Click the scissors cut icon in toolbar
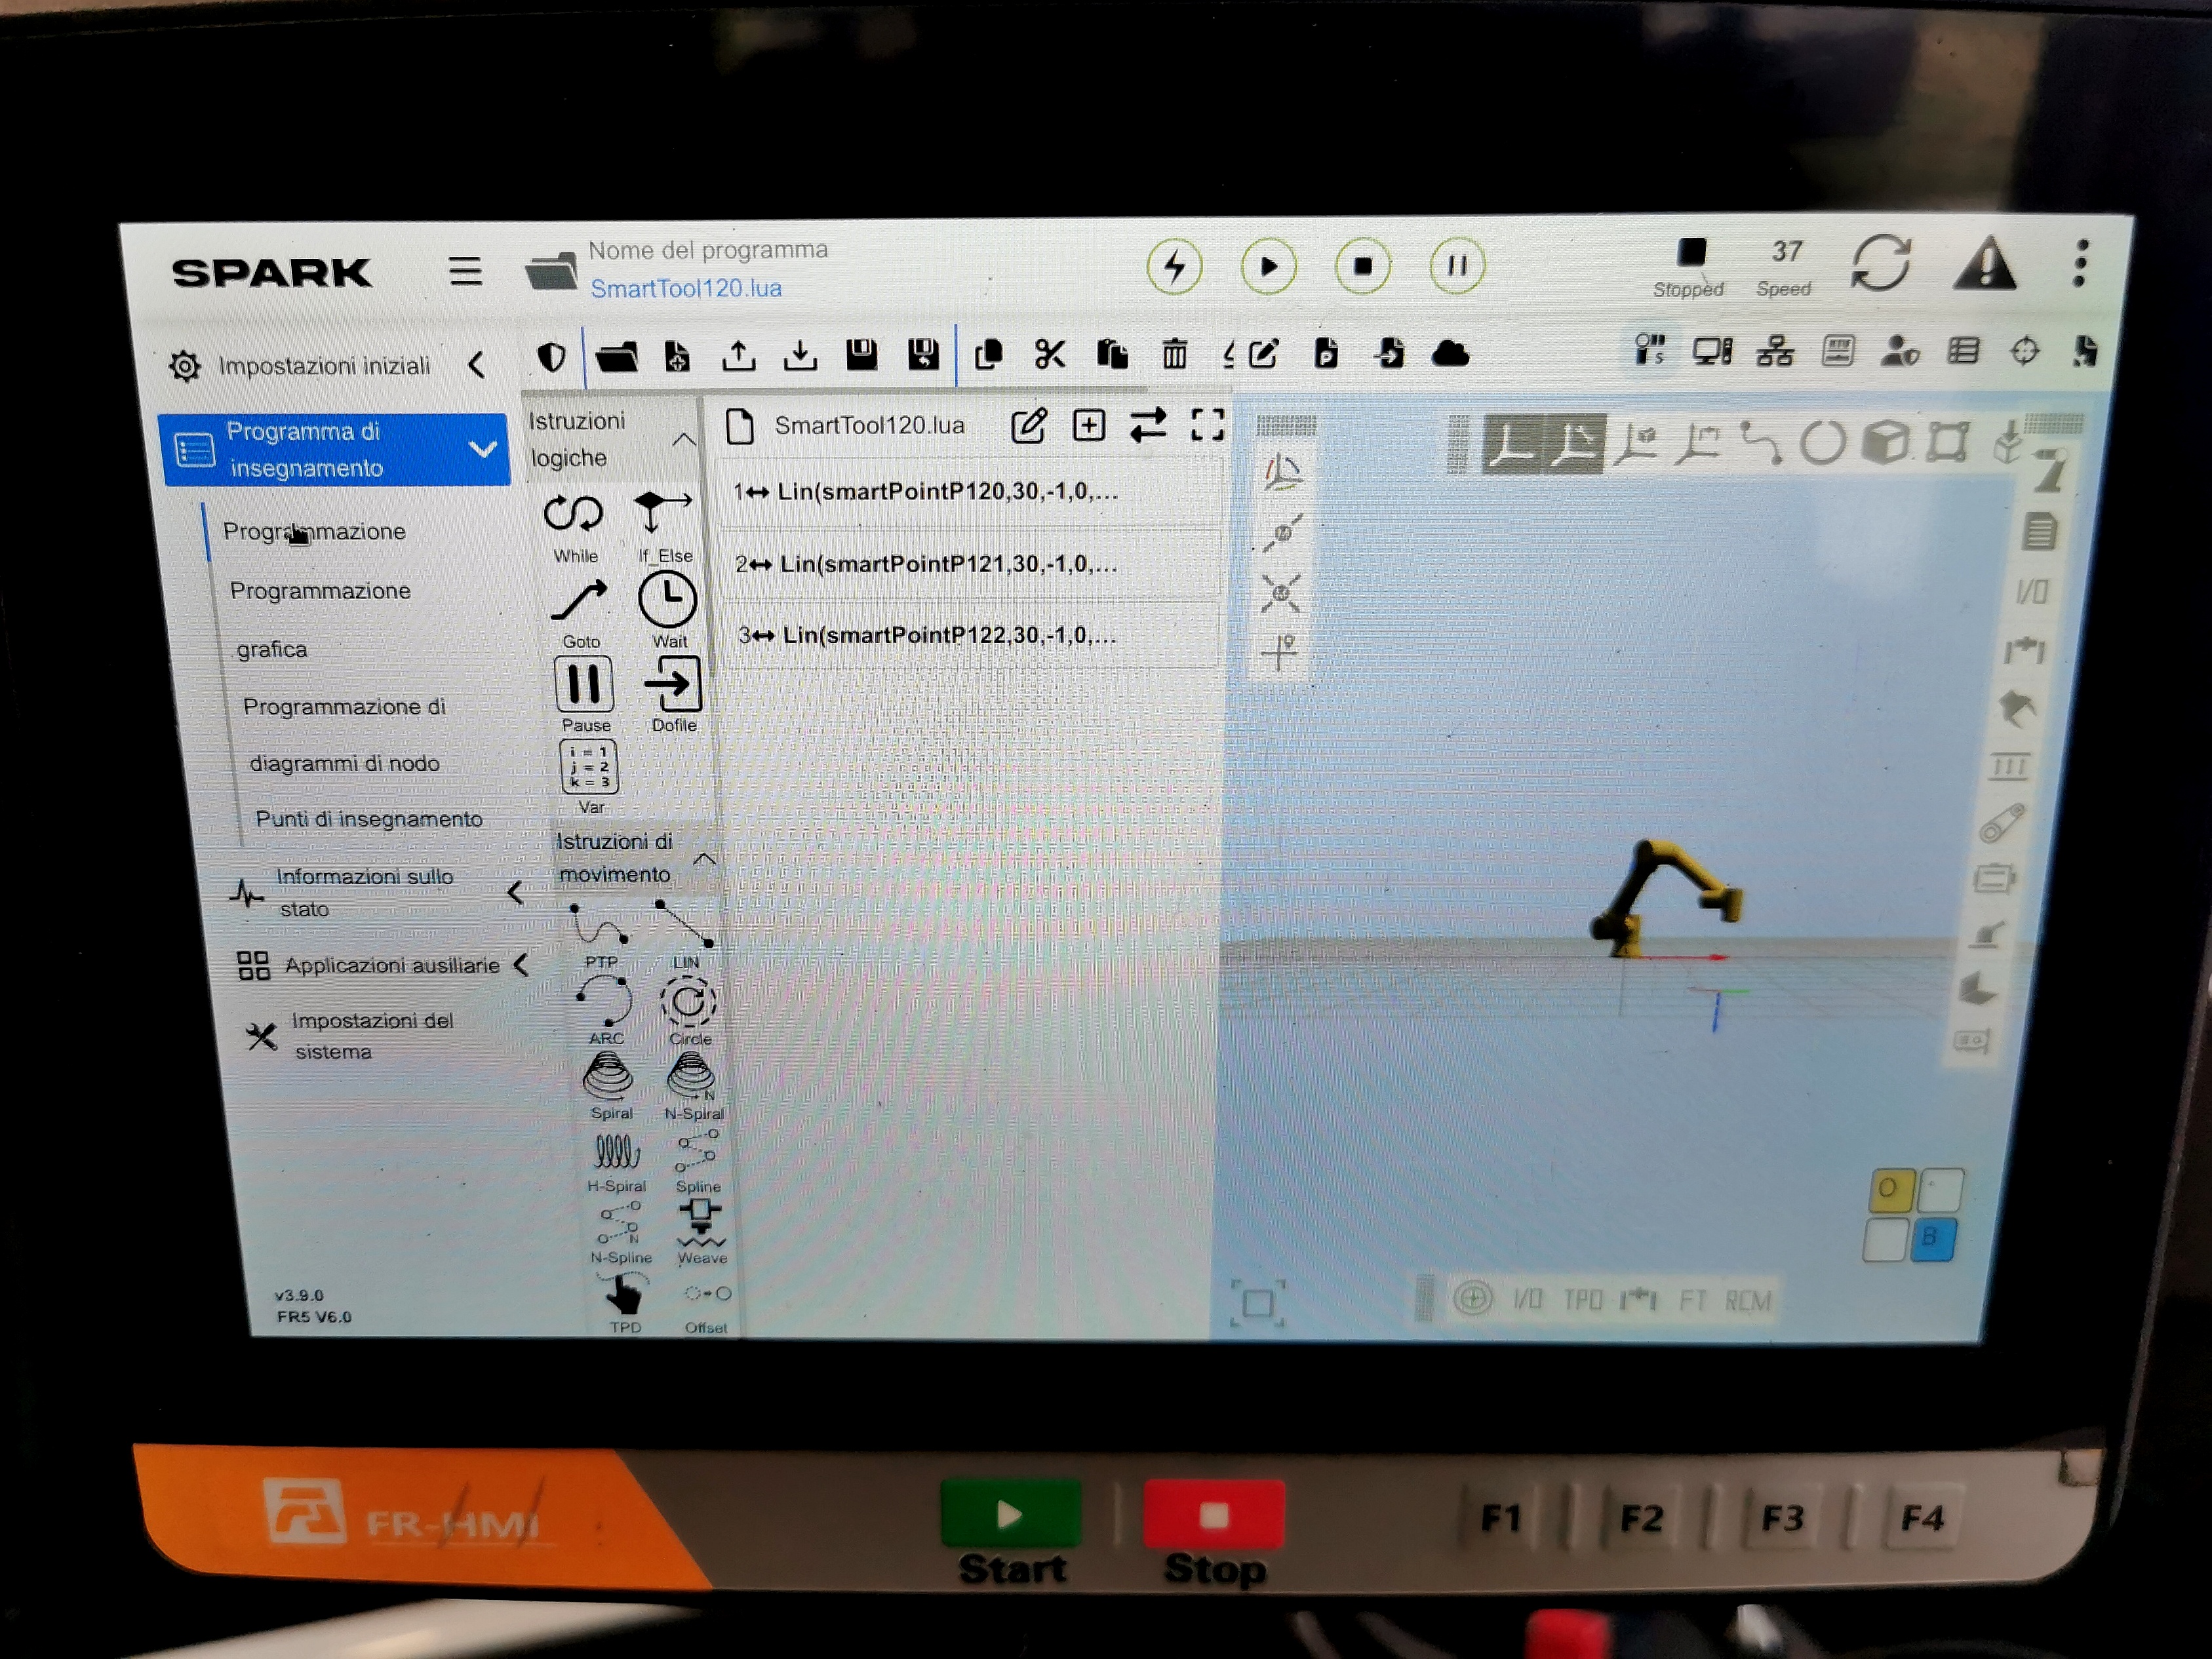The height and width of the screenshot is (1659, 2212). click(x=1051, y=354)
